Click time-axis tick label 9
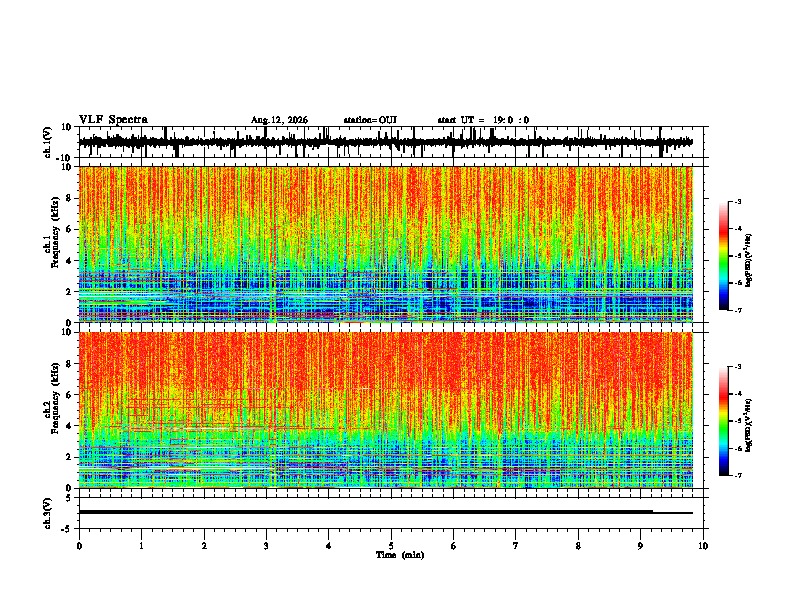 tap(640, 546)
